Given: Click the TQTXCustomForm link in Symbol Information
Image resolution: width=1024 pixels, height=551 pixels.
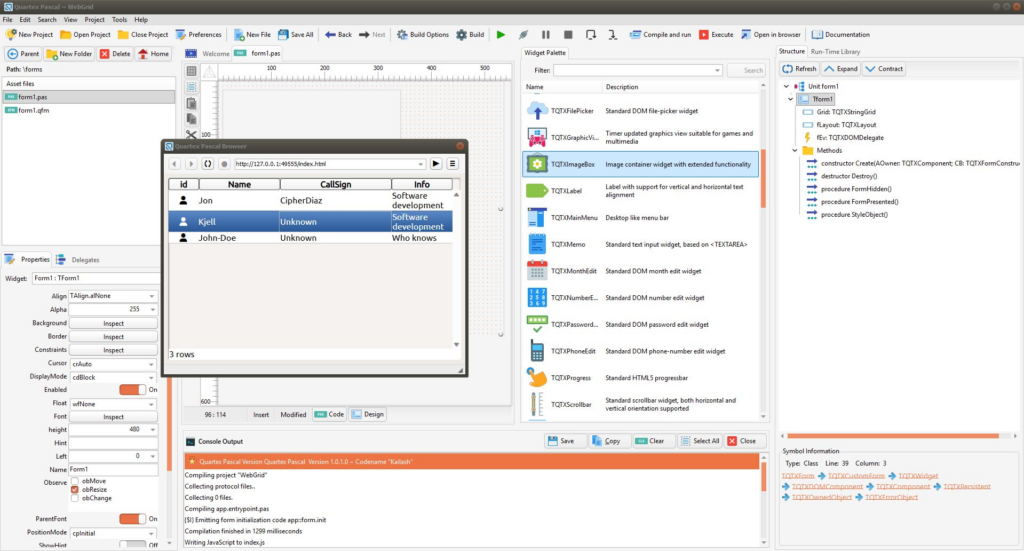Looking at the screenshot, I should [x=856, y=476].
